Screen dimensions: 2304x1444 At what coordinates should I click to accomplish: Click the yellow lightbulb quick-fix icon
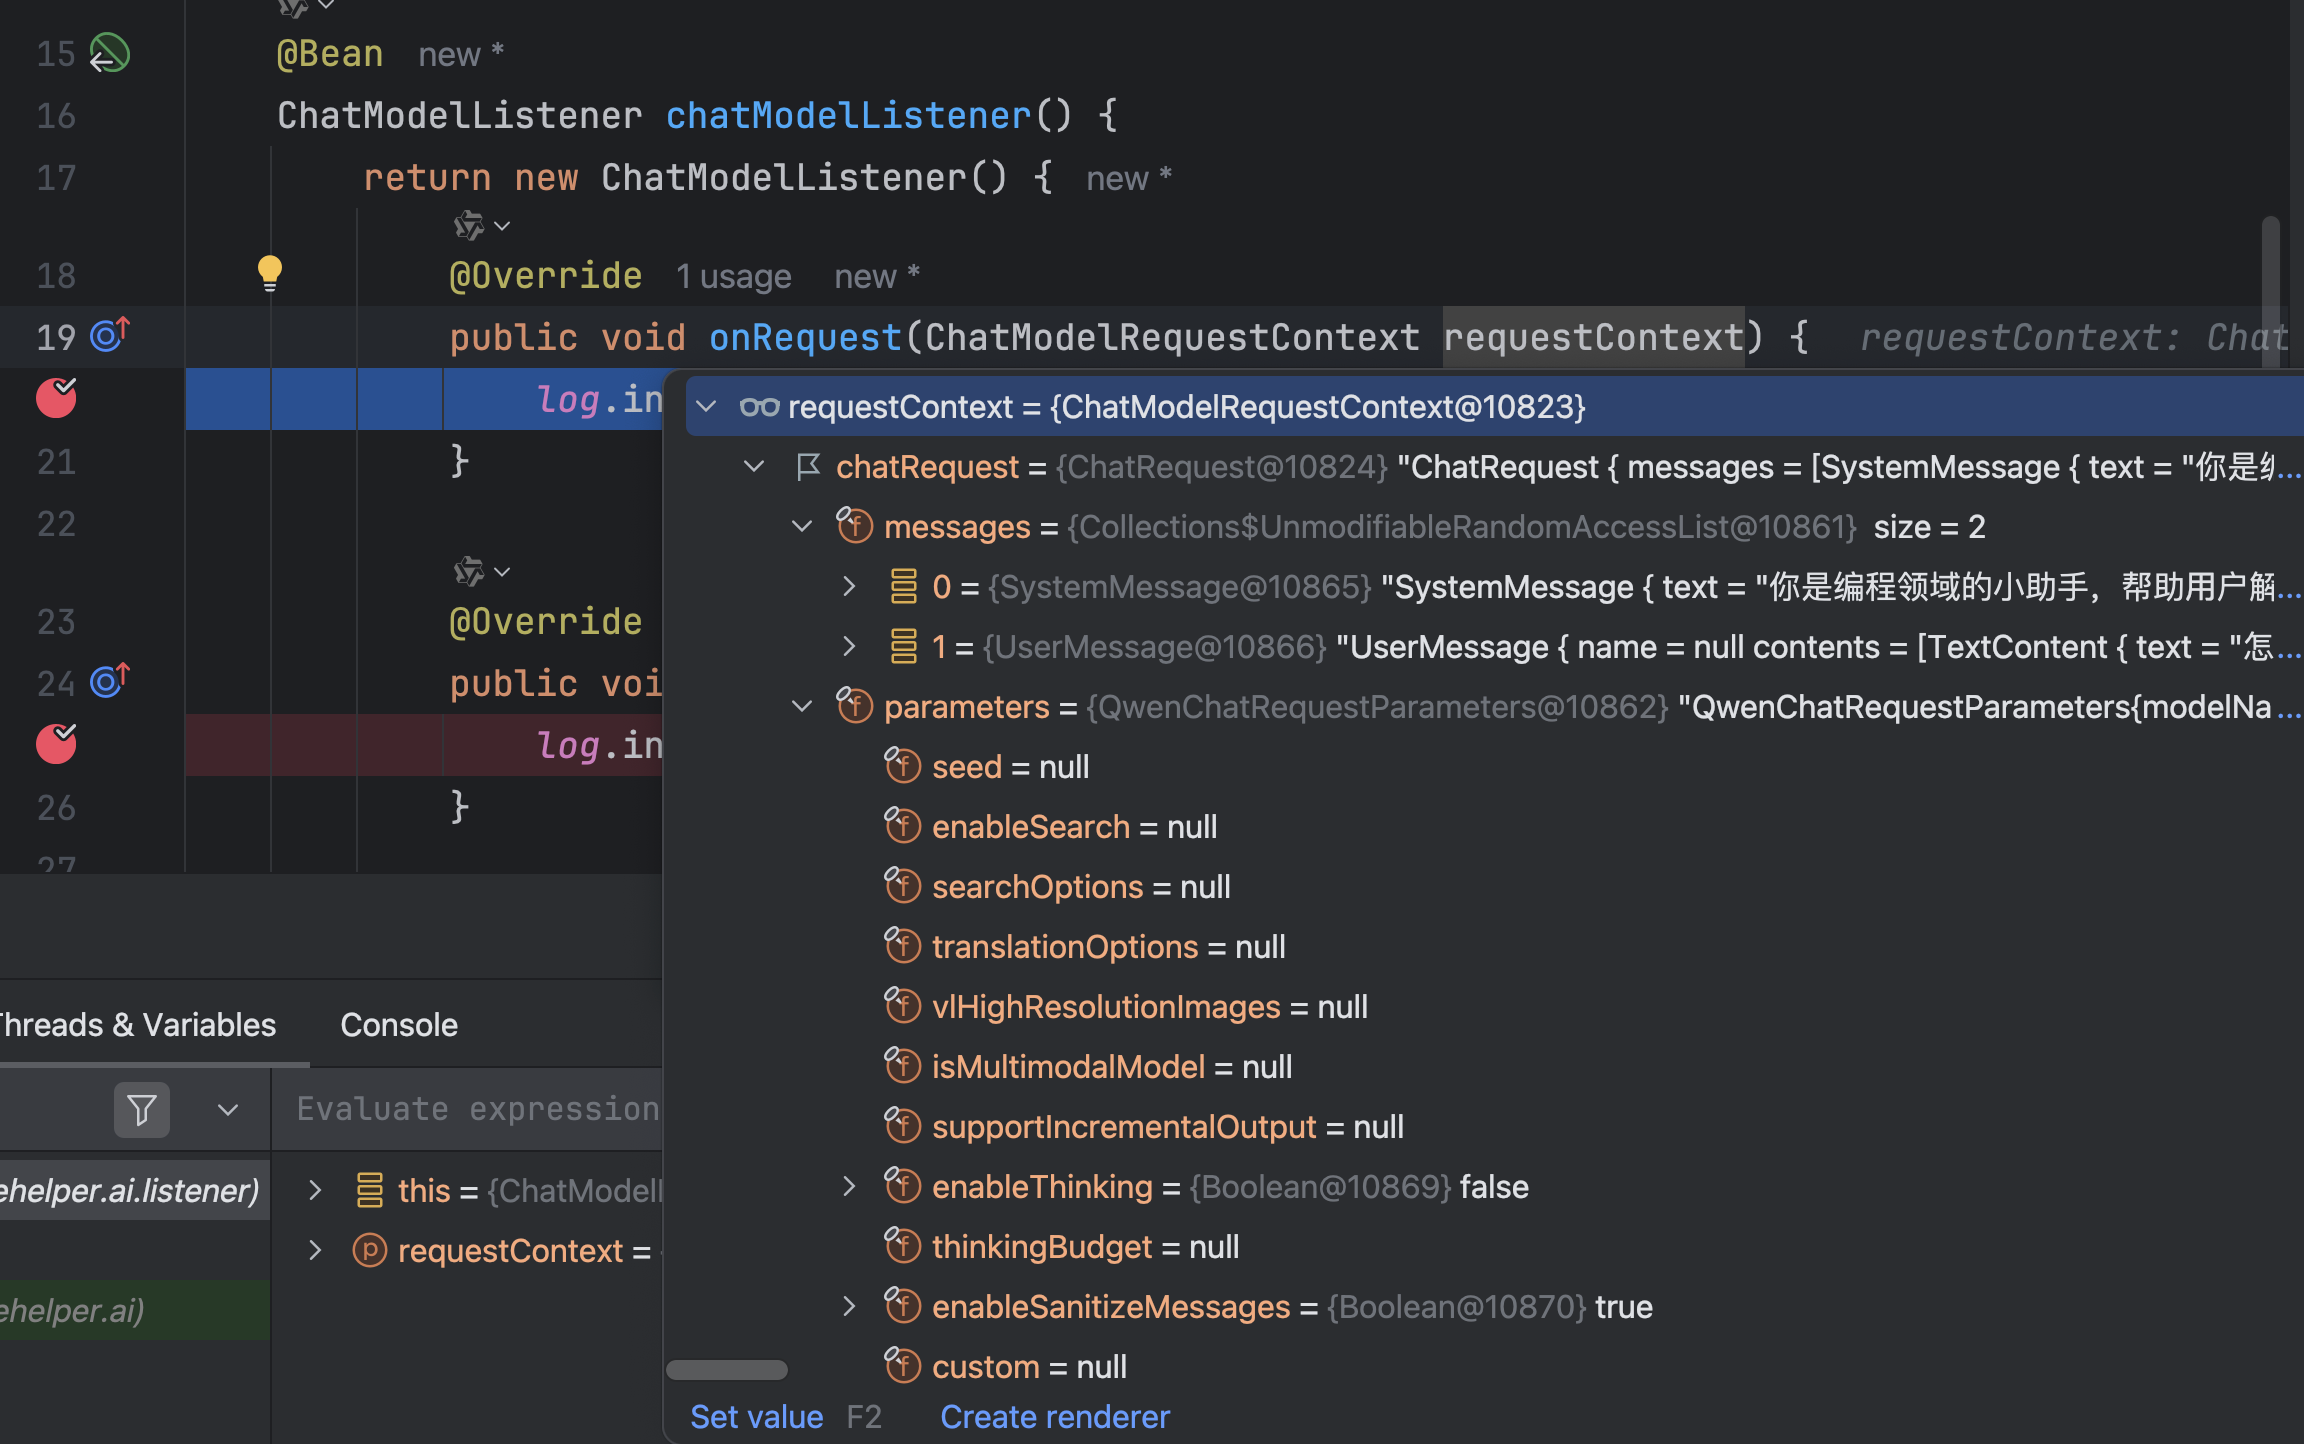269,272
